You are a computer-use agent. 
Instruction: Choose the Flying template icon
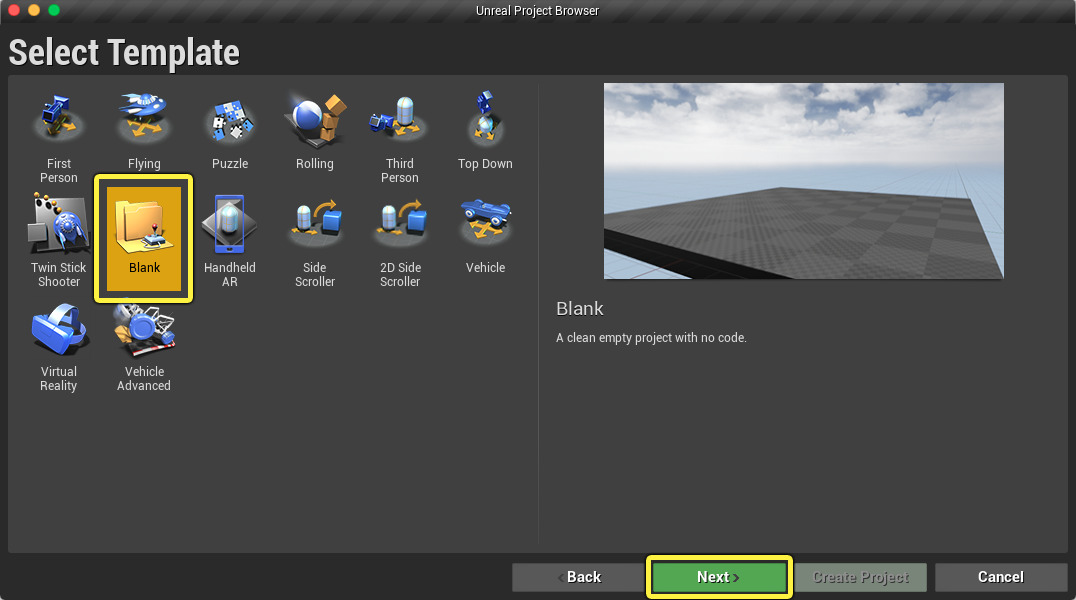[x=144, y=121]
